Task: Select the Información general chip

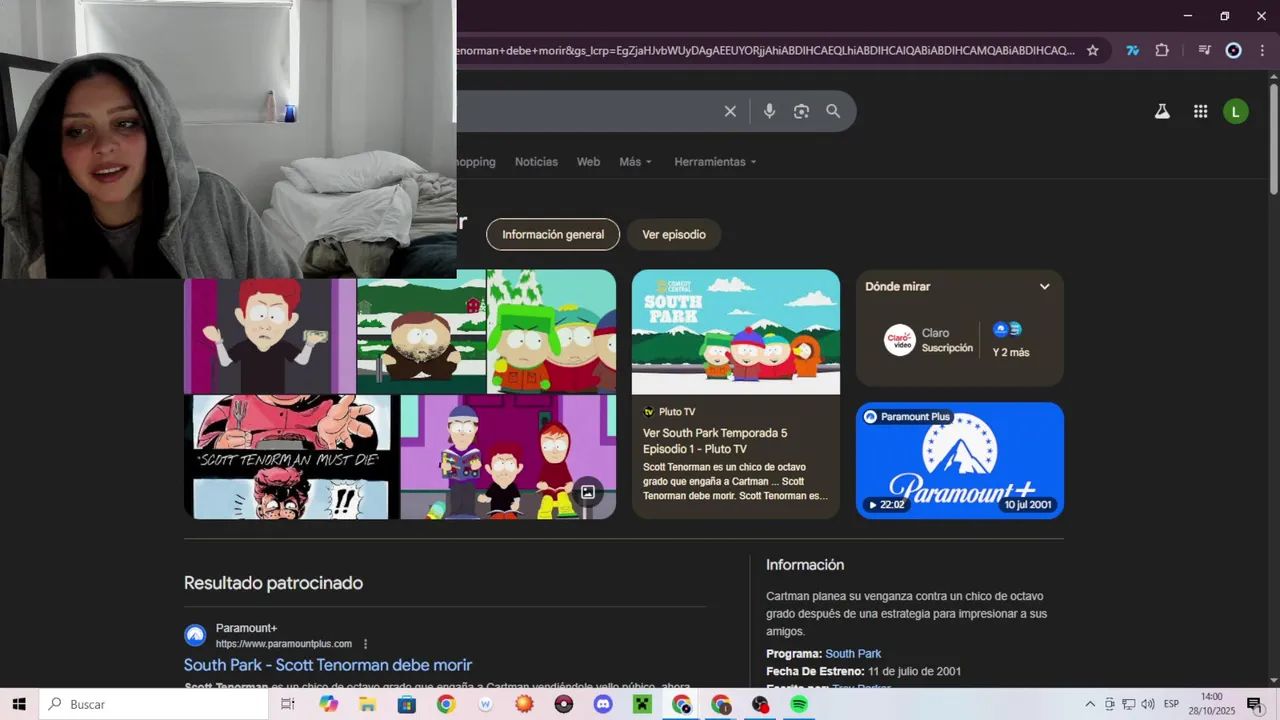Action: coord(553,235)
